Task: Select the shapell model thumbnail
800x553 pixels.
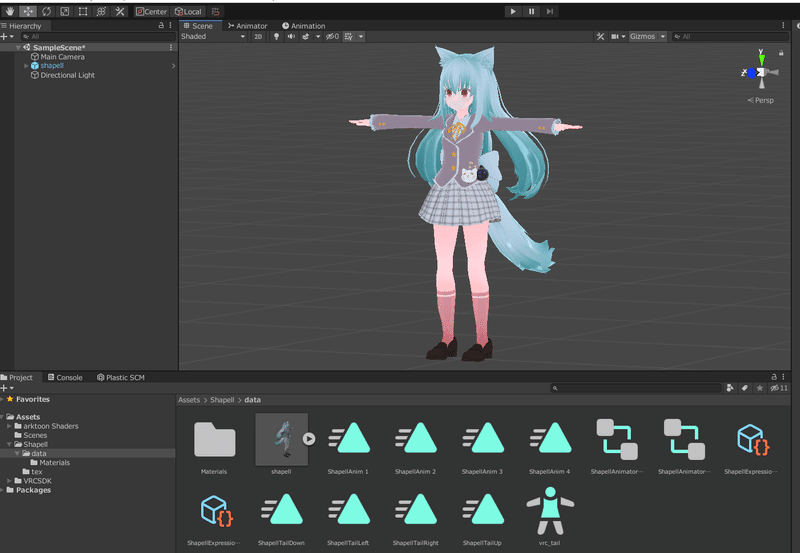Action: (x=281, y=439)
